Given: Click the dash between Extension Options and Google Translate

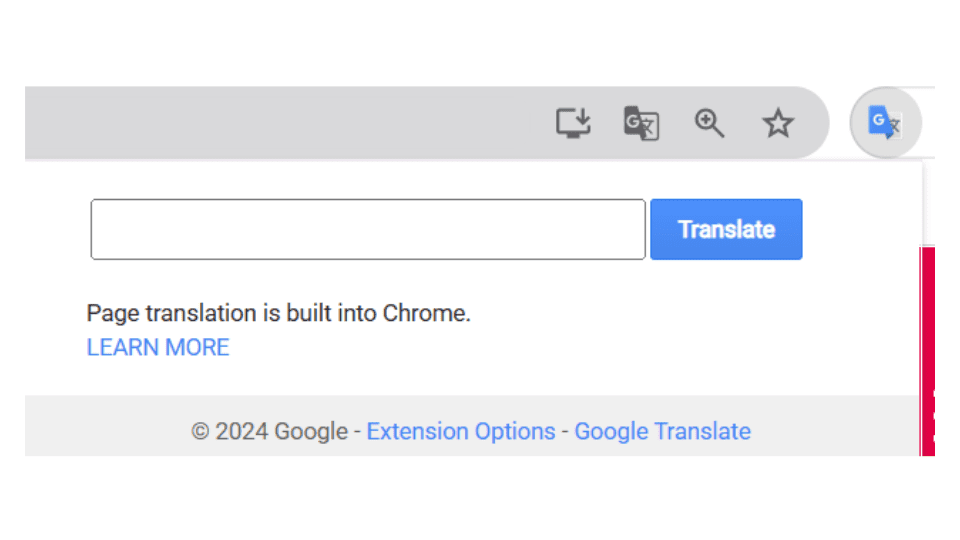Looking at the screenshot, I should click(x=565, y=431).
